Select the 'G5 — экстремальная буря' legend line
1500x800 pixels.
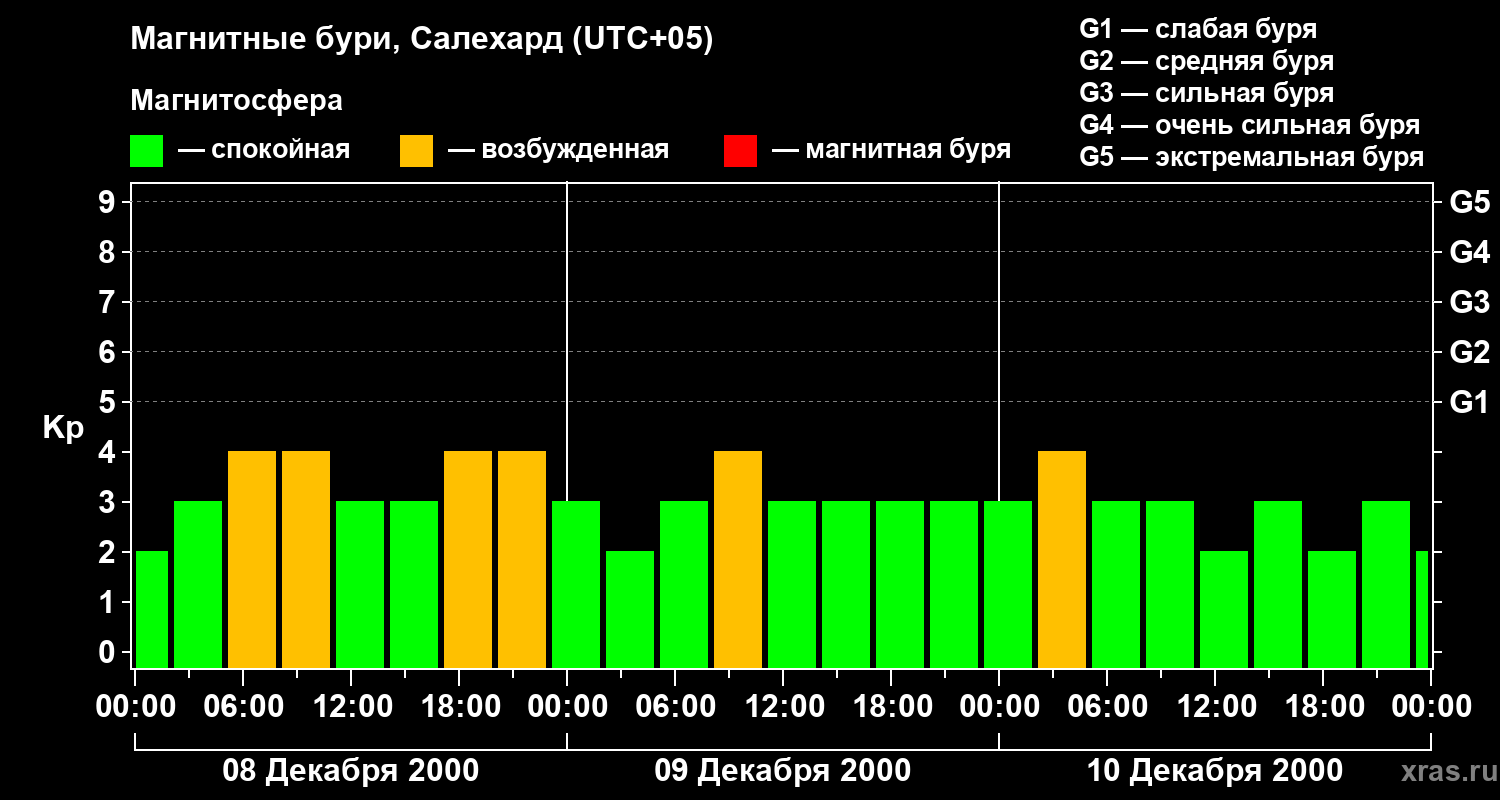[x=1251, y=157]
